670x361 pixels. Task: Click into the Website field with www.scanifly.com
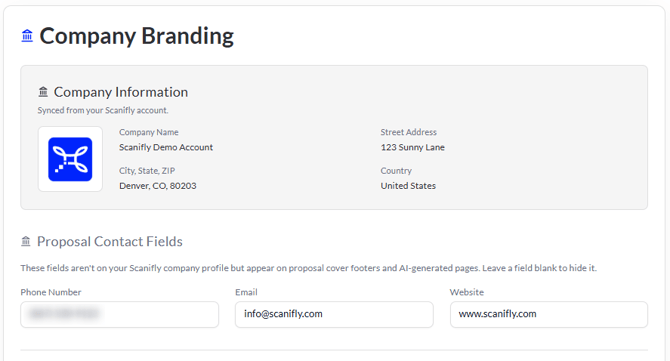pyautogui.click(x=549, y=314)
